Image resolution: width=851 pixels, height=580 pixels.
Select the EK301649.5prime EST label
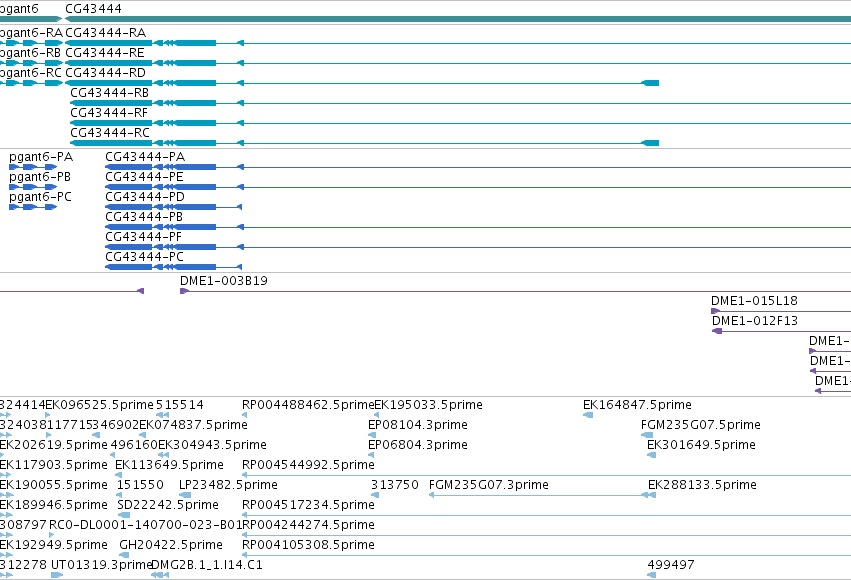pos(701,445)
